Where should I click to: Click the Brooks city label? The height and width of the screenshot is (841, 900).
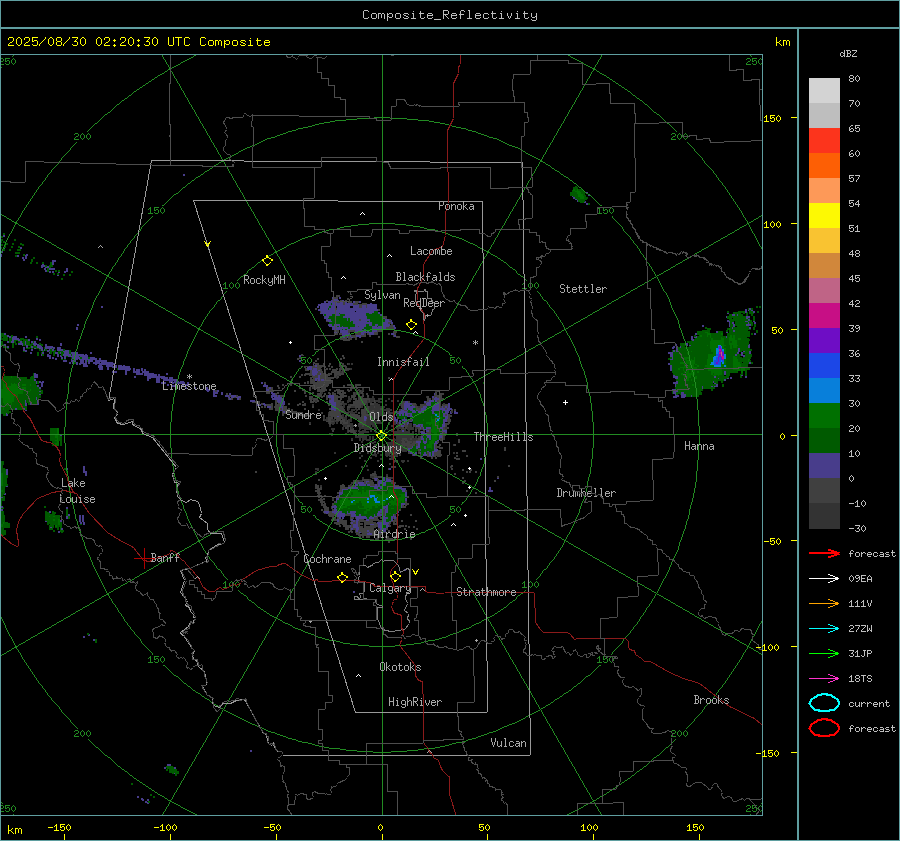click(711, 700)
